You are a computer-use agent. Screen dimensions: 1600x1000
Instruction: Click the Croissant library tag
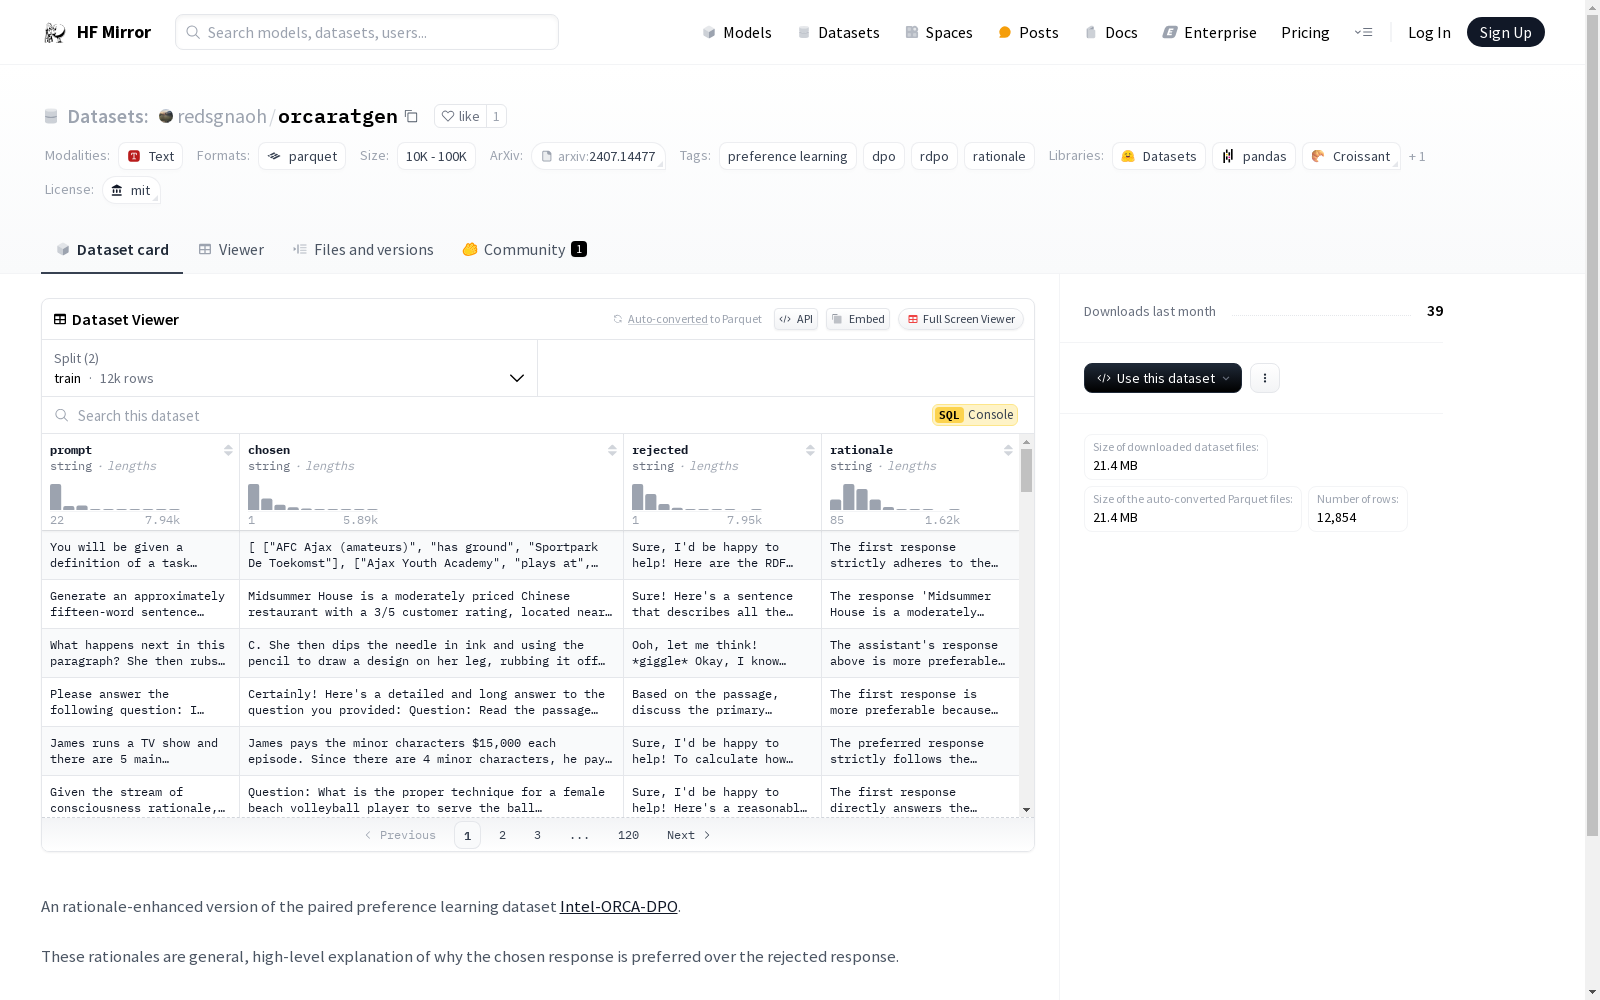coord(1351,157)
